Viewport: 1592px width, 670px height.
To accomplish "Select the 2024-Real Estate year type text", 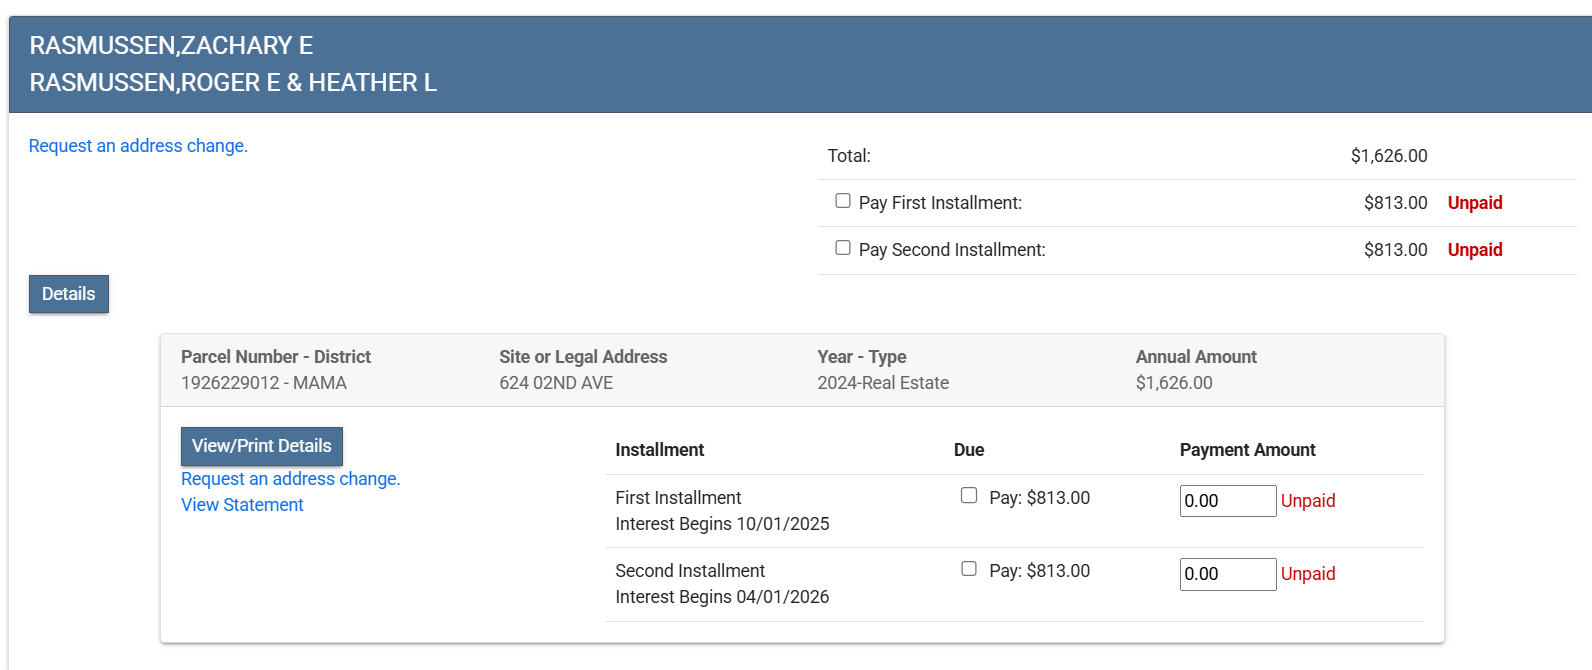I will click(883, 383).
